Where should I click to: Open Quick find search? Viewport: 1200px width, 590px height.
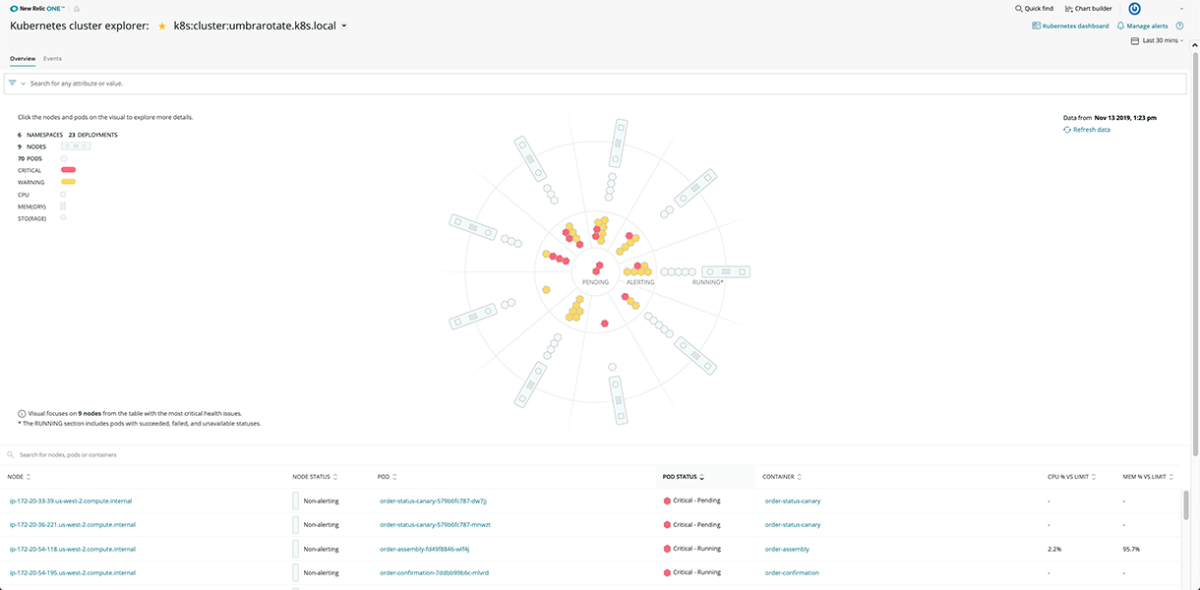tap(1033, 8)
